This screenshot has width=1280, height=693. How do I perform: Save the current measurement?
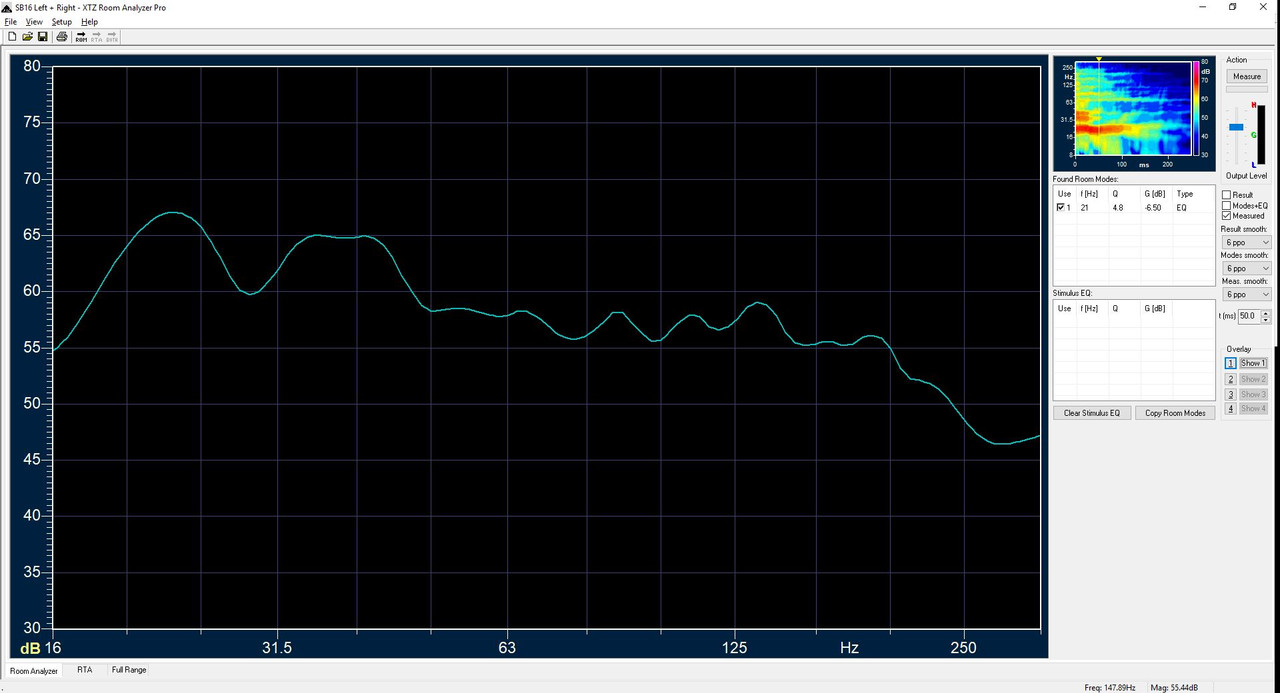tap(42, 37)
